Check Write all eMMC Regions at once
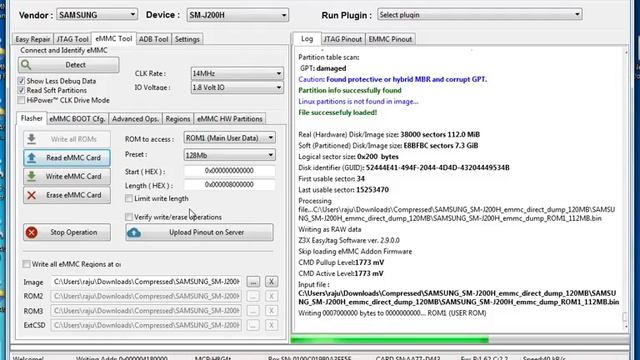This screenshot has height=360, width=640. point(27,264)
